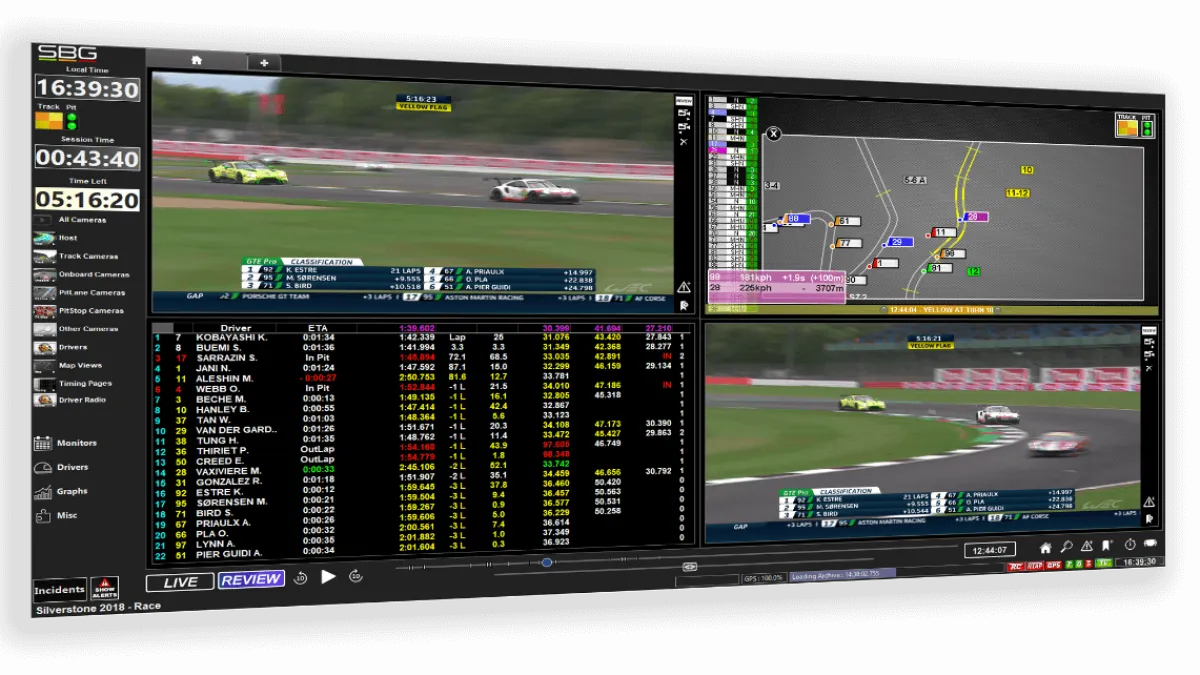Toggle the Incidents panel bottom left
1200x675 pixels.
click(x=60, y=589)
